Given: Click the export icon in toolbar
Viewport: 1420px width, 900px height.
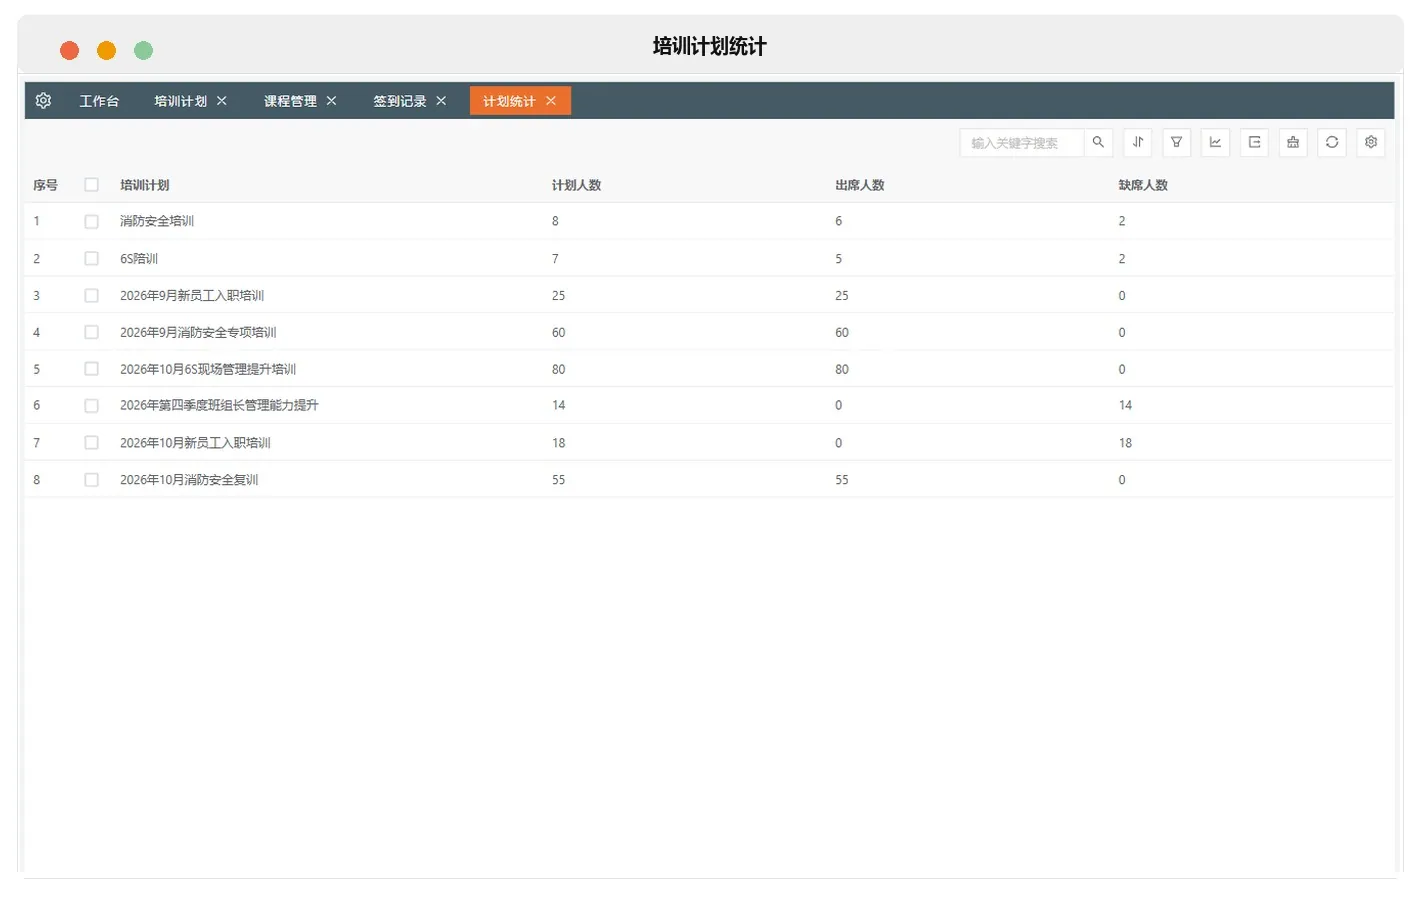Looking at the screenshot, I should tap(1254, 142).
